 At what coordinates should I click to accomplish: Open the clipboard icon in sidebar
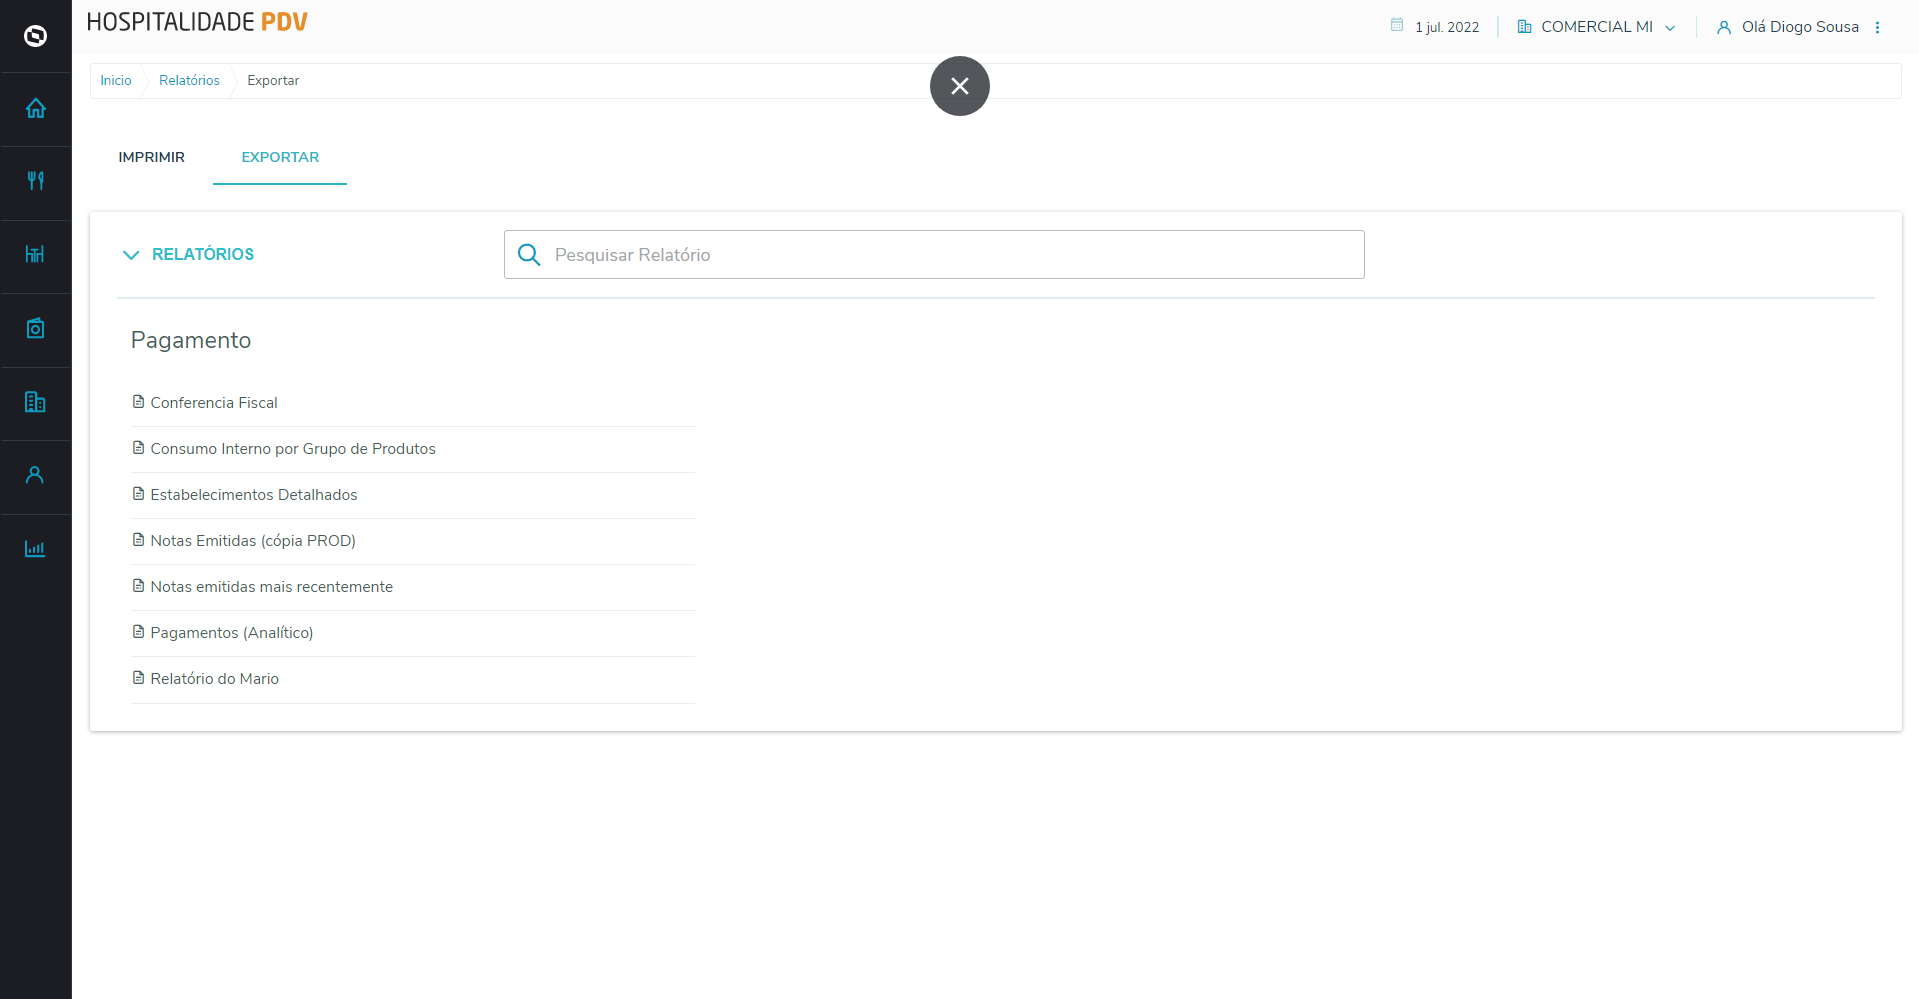click(35, 328)
